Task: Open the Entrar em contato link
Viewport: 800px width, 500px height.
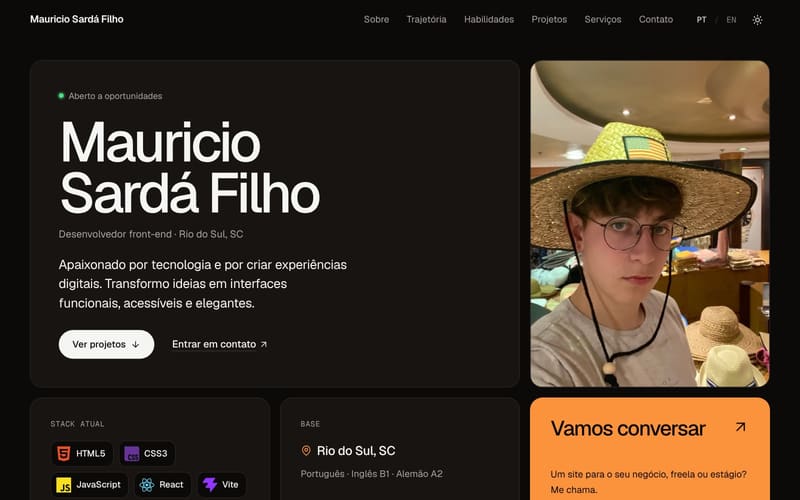Action: (x=219, y=344)
